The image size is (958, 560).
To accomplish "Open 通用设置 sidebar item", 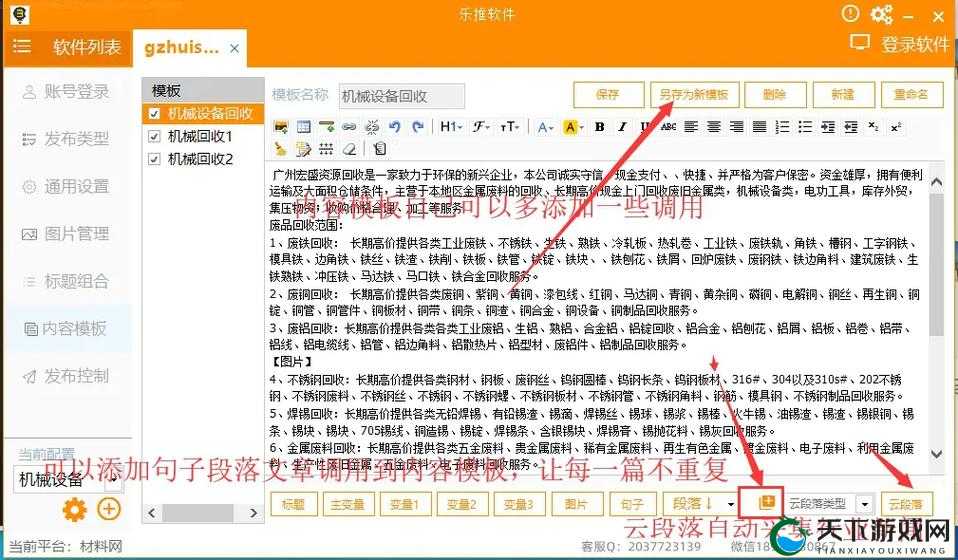I will (66, 186).
